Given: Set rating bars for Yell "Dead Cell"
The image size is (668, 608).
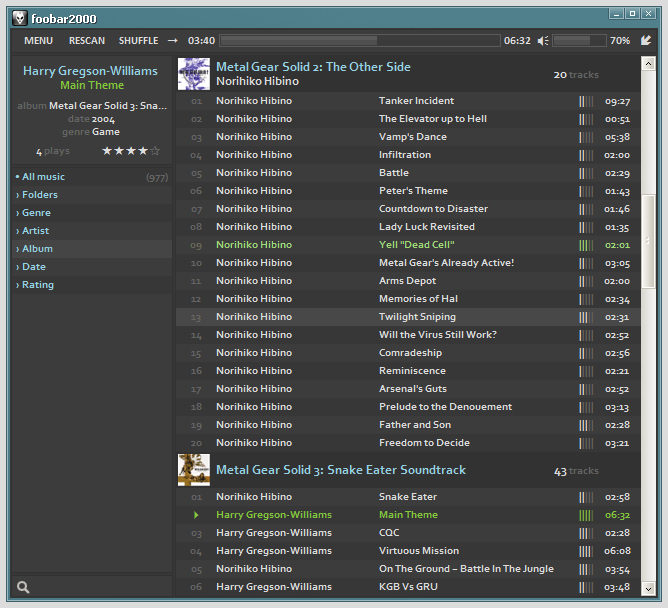Looking at the screenshot, I should coord(586,245).
